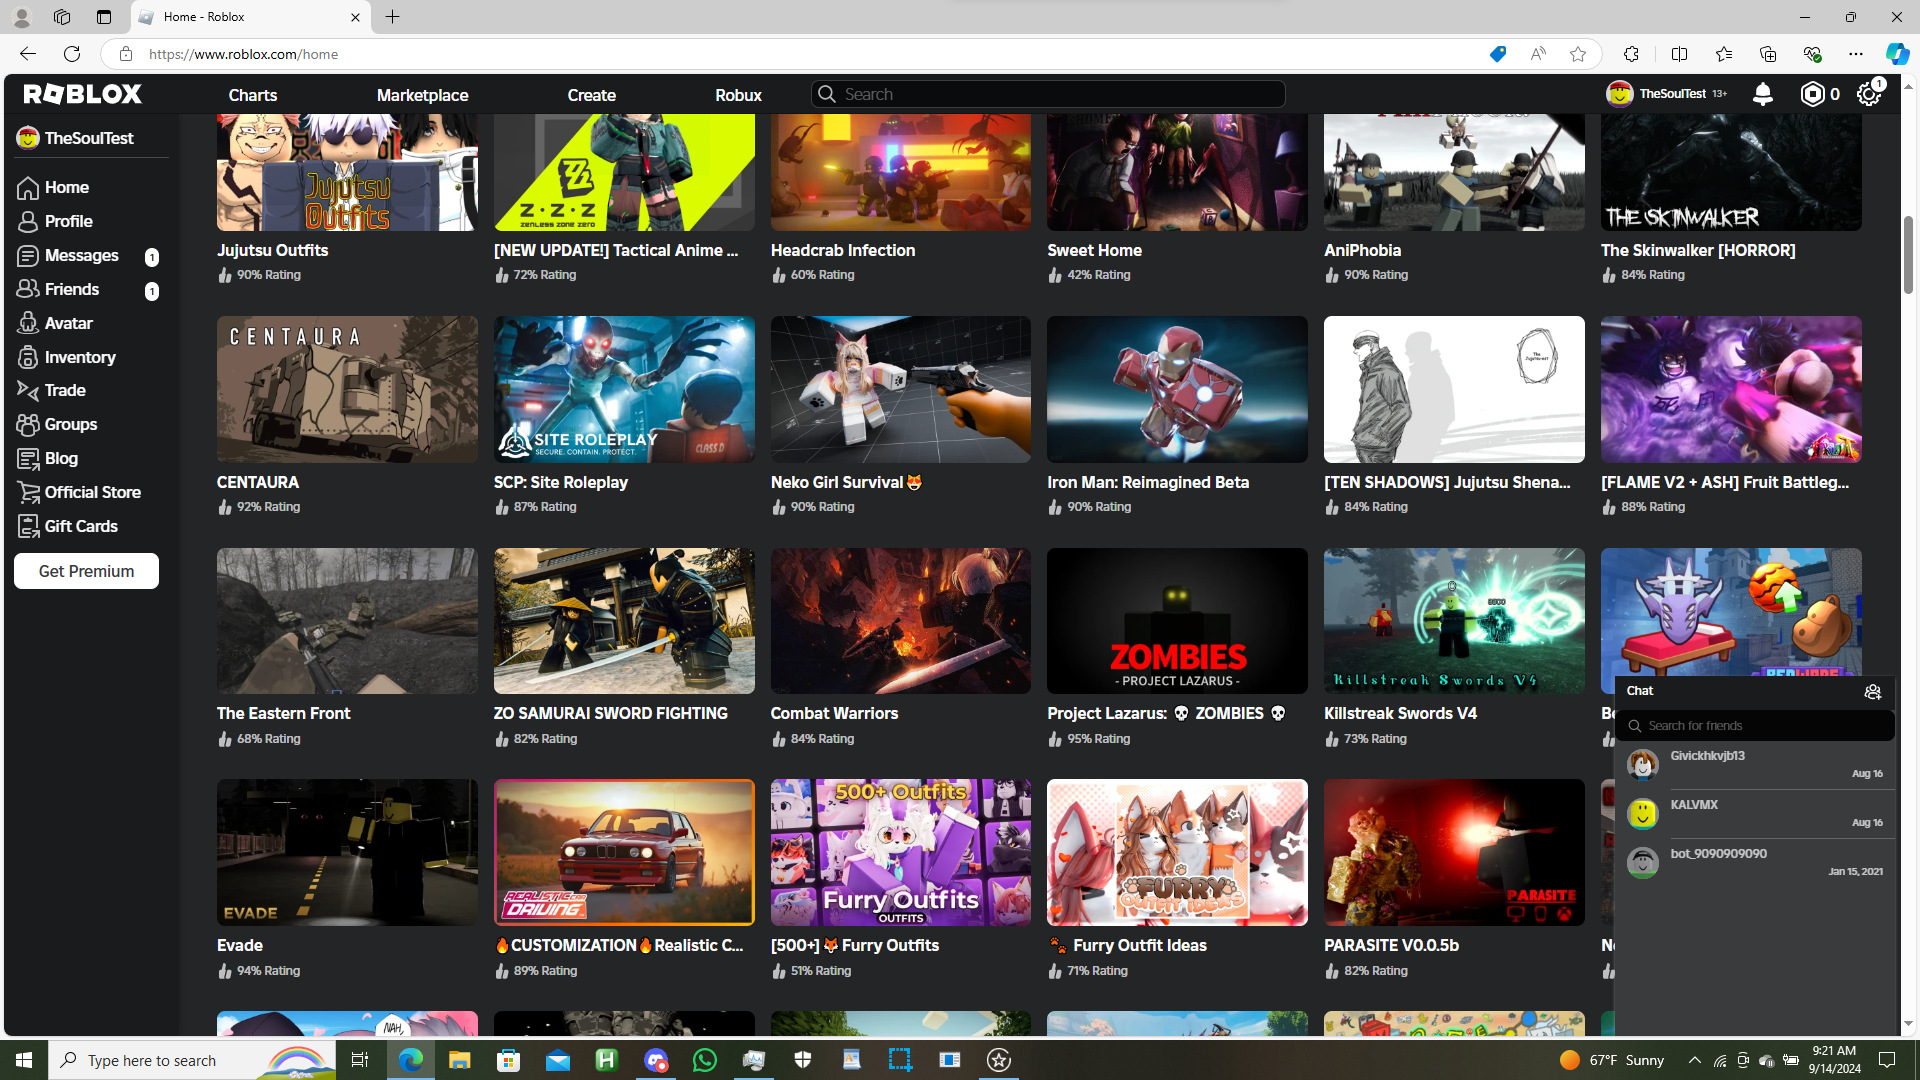
Task: Show hidden system tray icons
Action: click(x=1694, y=1060)
